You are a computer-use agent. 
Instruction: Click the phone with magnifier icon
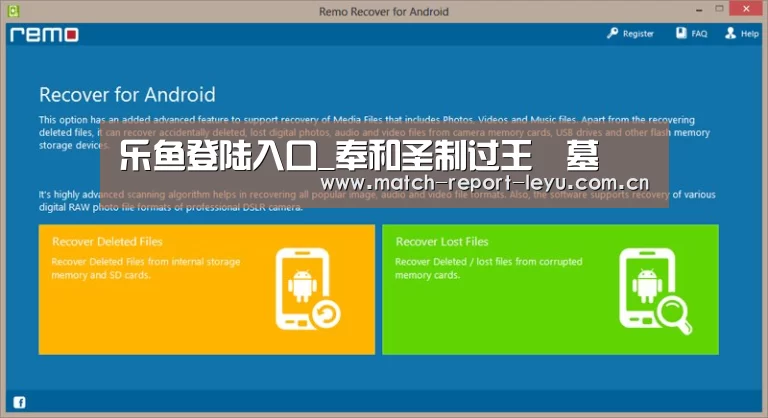coord(655,291)
